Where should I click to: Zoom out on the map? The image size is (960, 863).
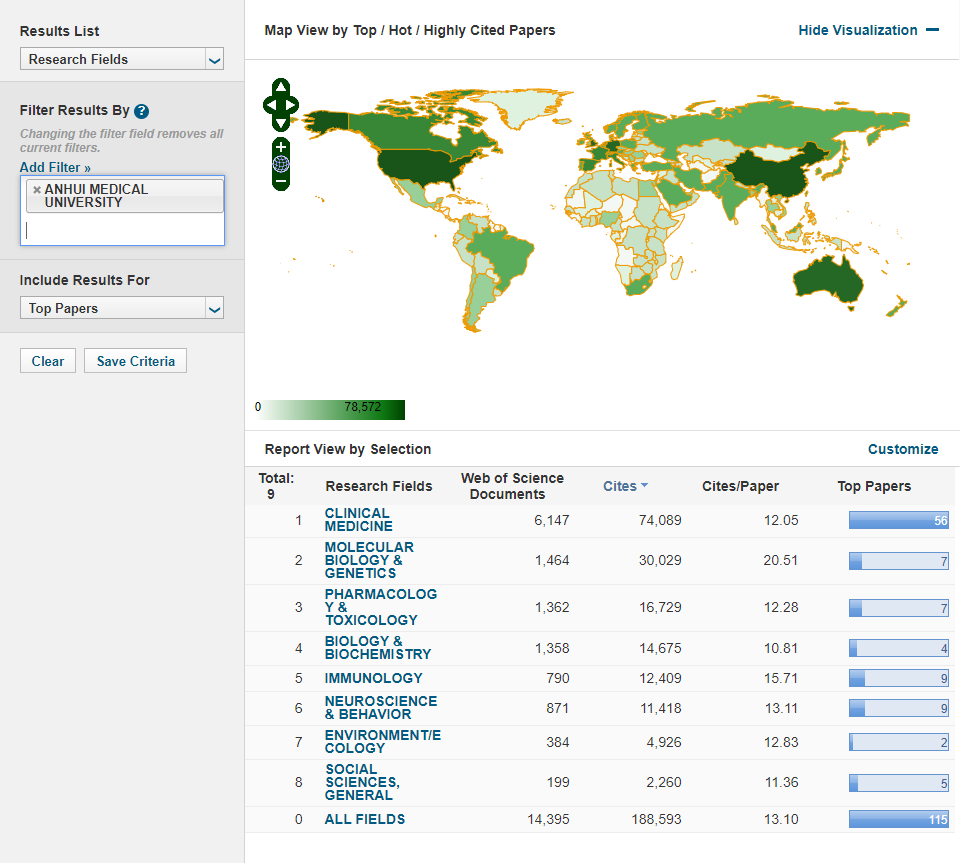pos(281,182)
